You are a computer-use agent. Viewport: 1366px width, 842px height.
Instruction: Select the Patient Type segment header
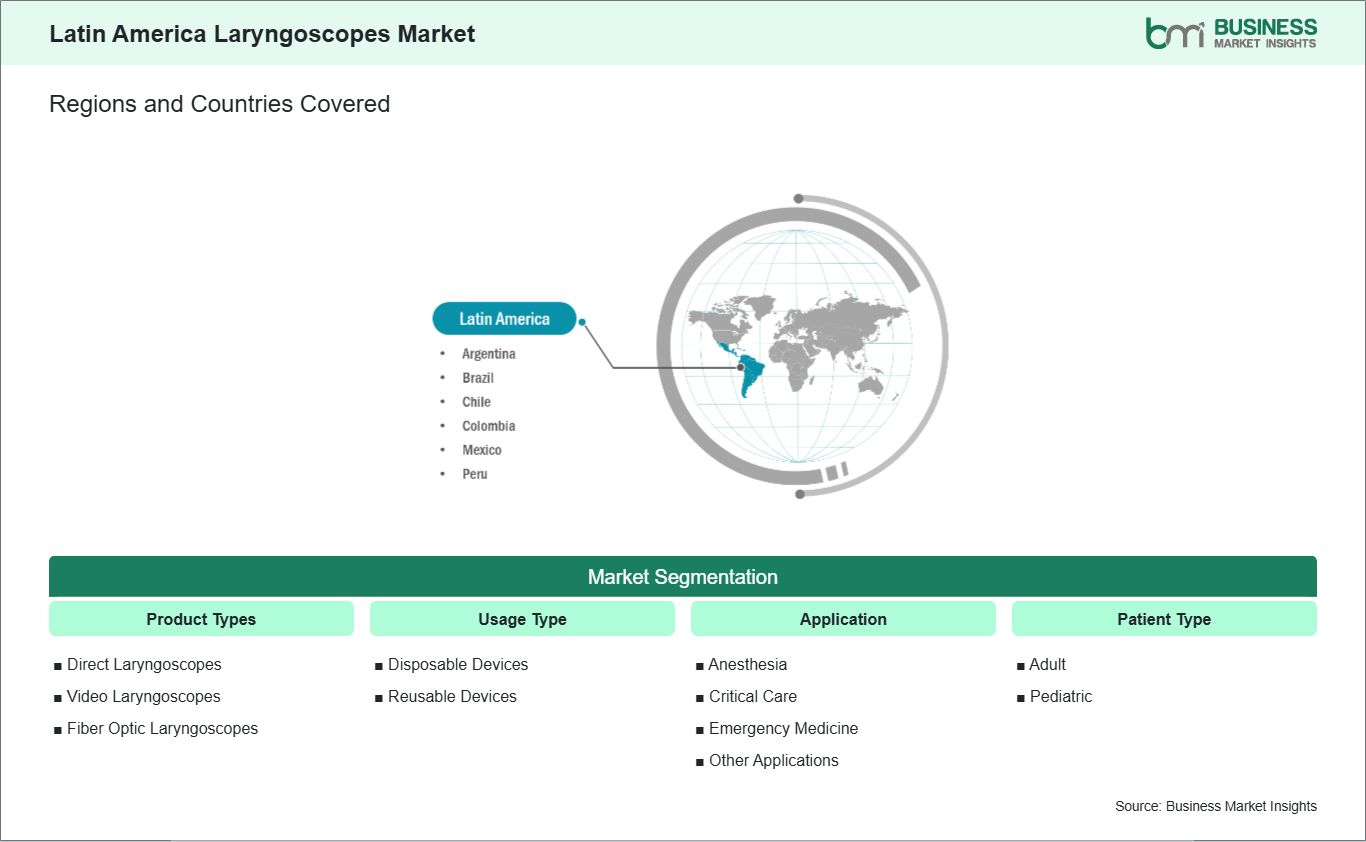point(1164,619)
